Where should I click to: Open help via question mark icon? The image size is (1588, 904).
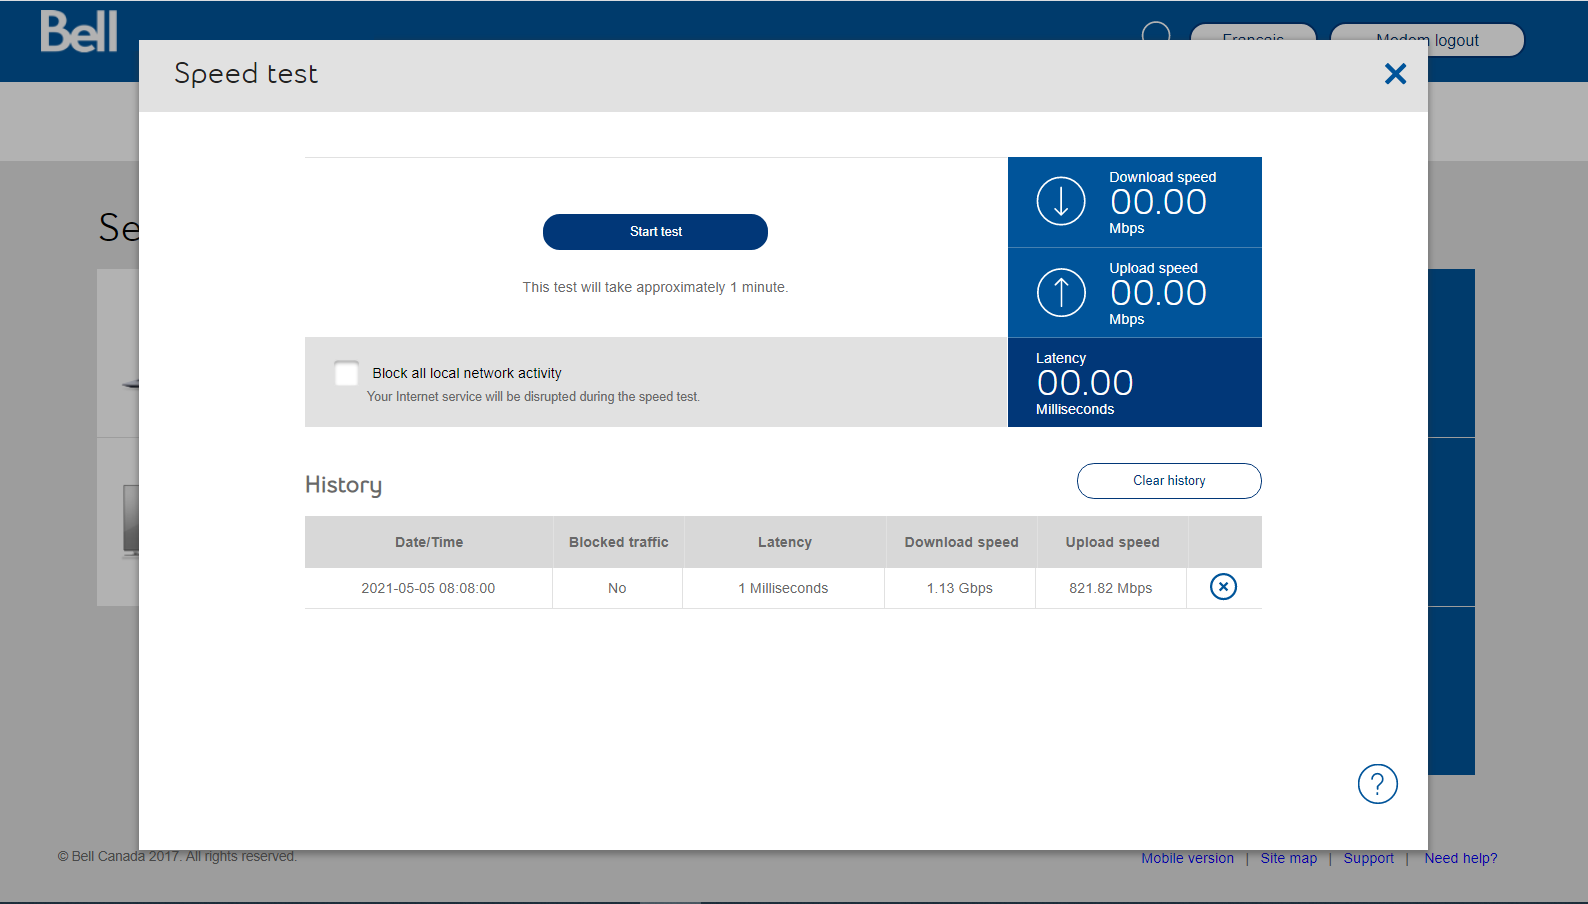click(1377, 784)
